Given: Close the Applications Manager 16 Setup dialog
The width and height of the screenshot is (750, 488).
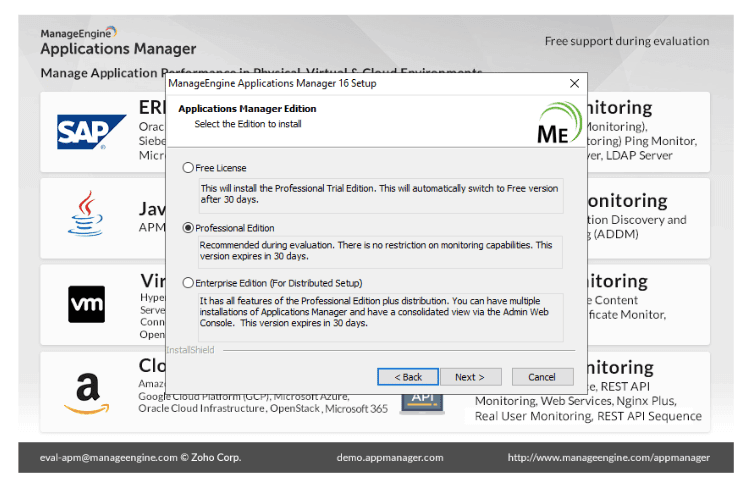Looking at the screenshot, I should point(574,83).
